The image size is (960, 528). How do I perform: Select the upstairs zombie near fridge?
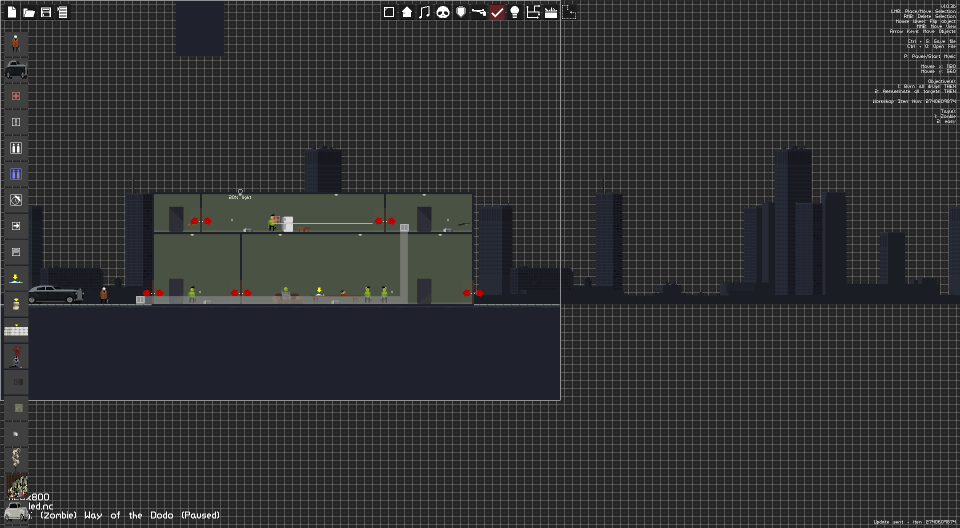pos(272,222)
